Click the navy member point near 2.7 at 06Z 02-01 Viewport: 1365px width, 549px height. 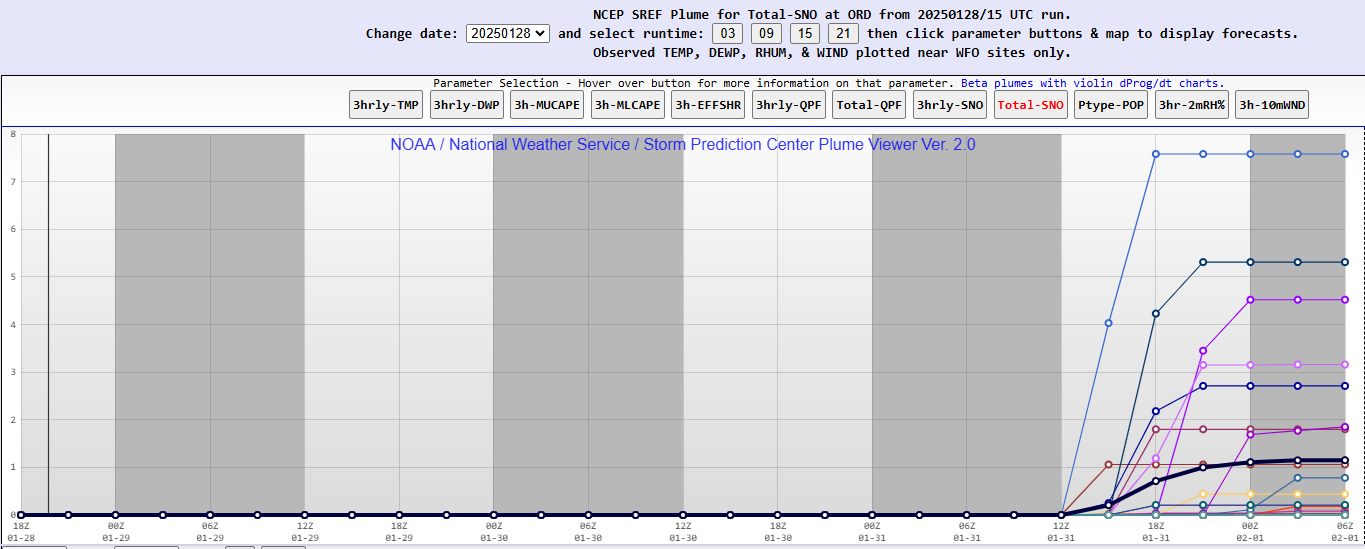[1345, 386]
